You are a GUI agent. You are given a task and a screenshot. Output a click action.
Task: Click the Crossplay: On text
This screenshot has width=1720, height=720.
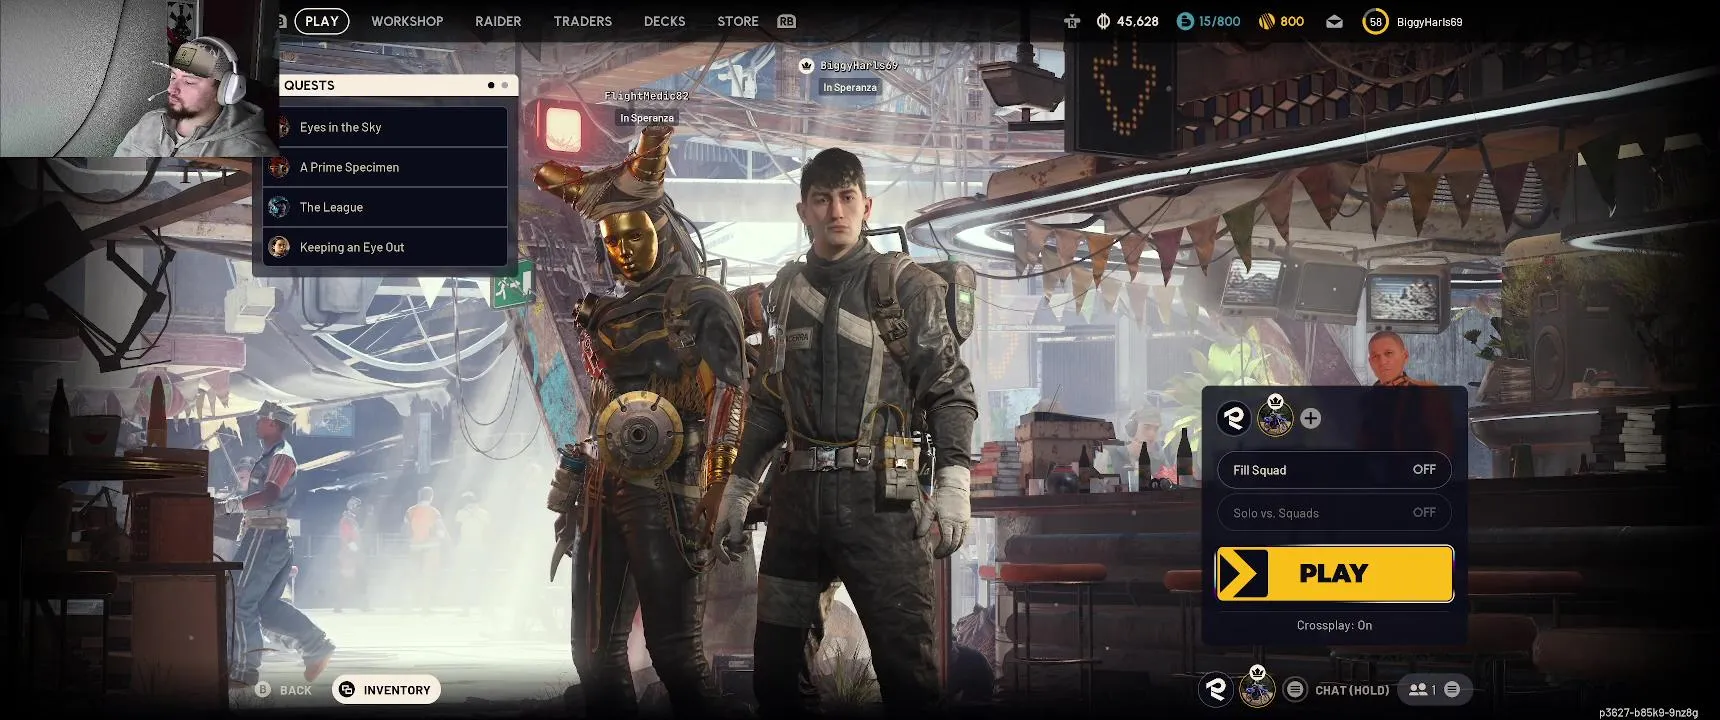(x=1334, y=626)
